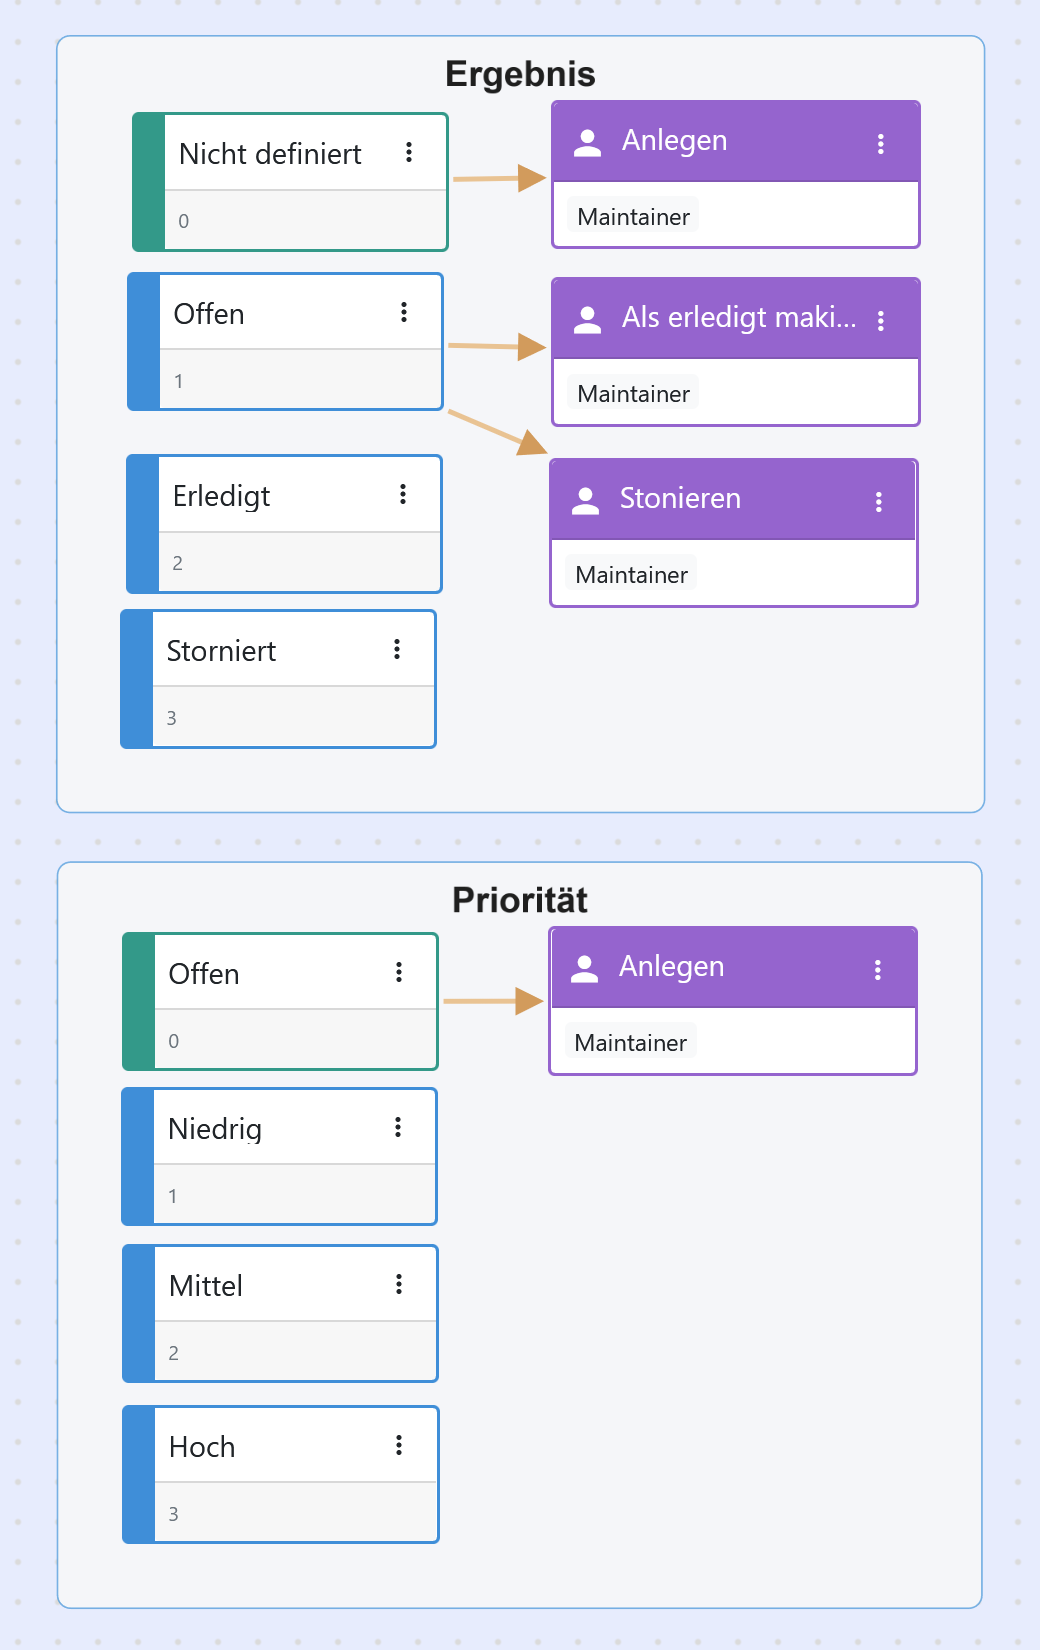The width and height of the screenshot is (1040, 1650).
Task: Click the green color bar of Nicht definiert
Action: [149, 182]
